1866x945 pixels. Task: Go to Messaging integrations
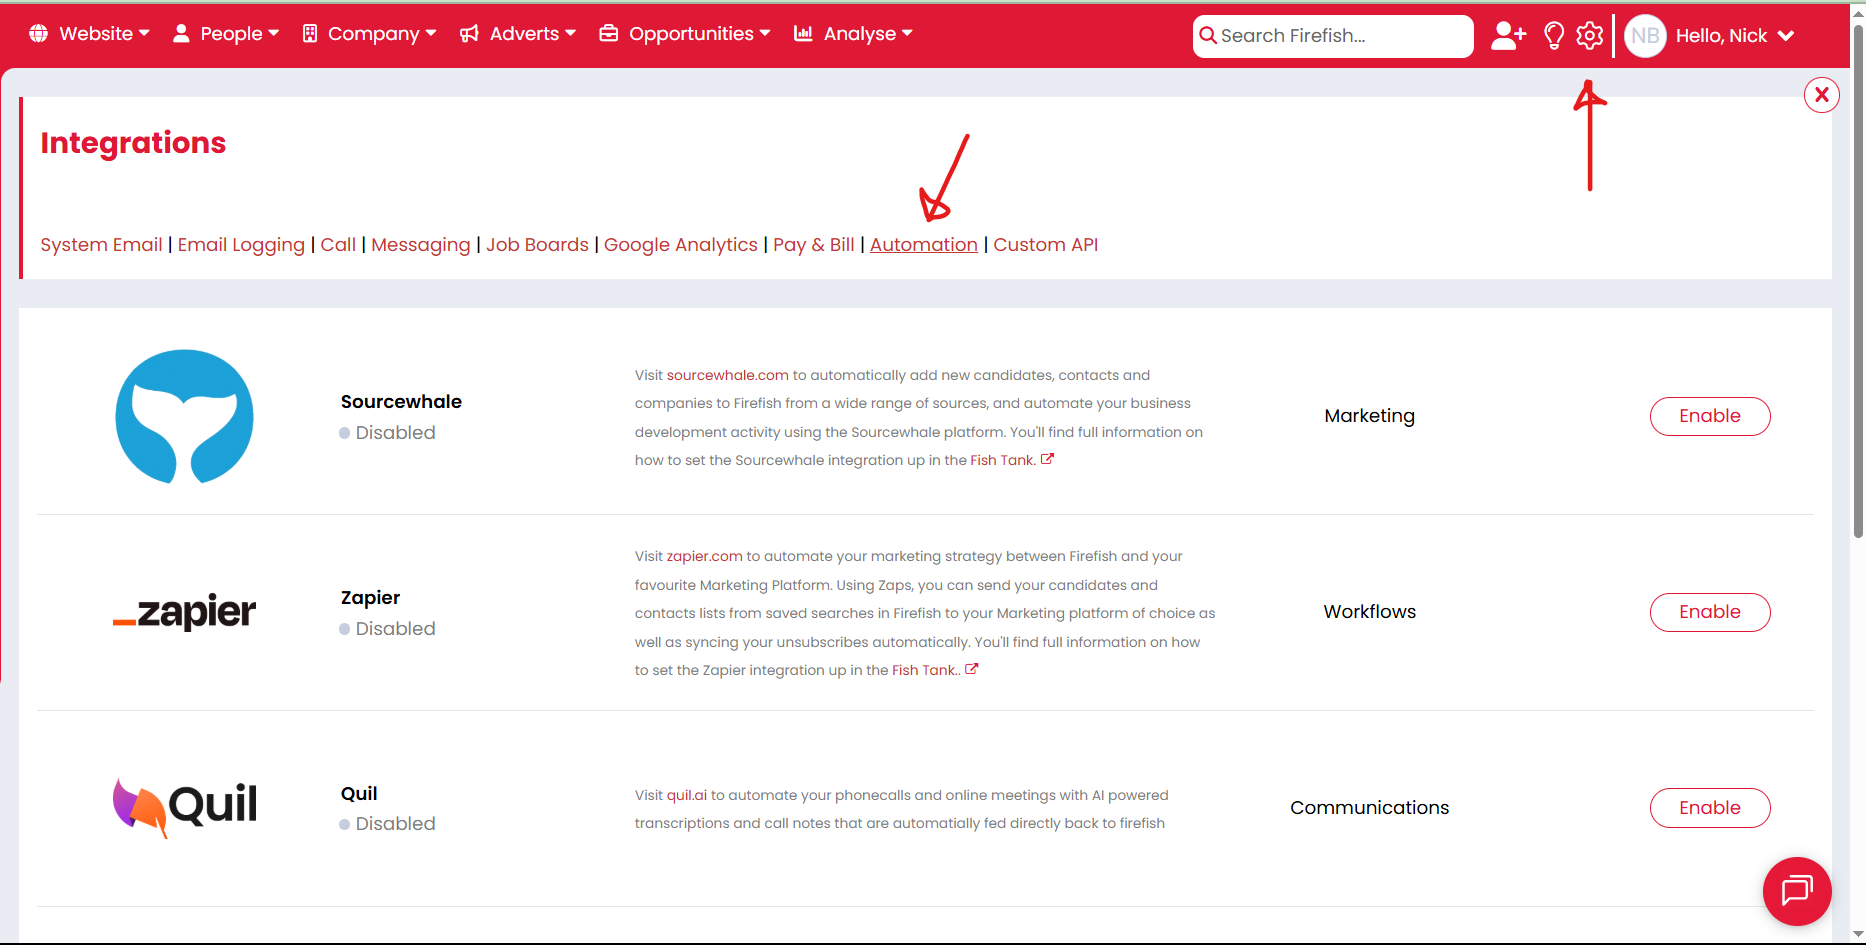[420, 245]
